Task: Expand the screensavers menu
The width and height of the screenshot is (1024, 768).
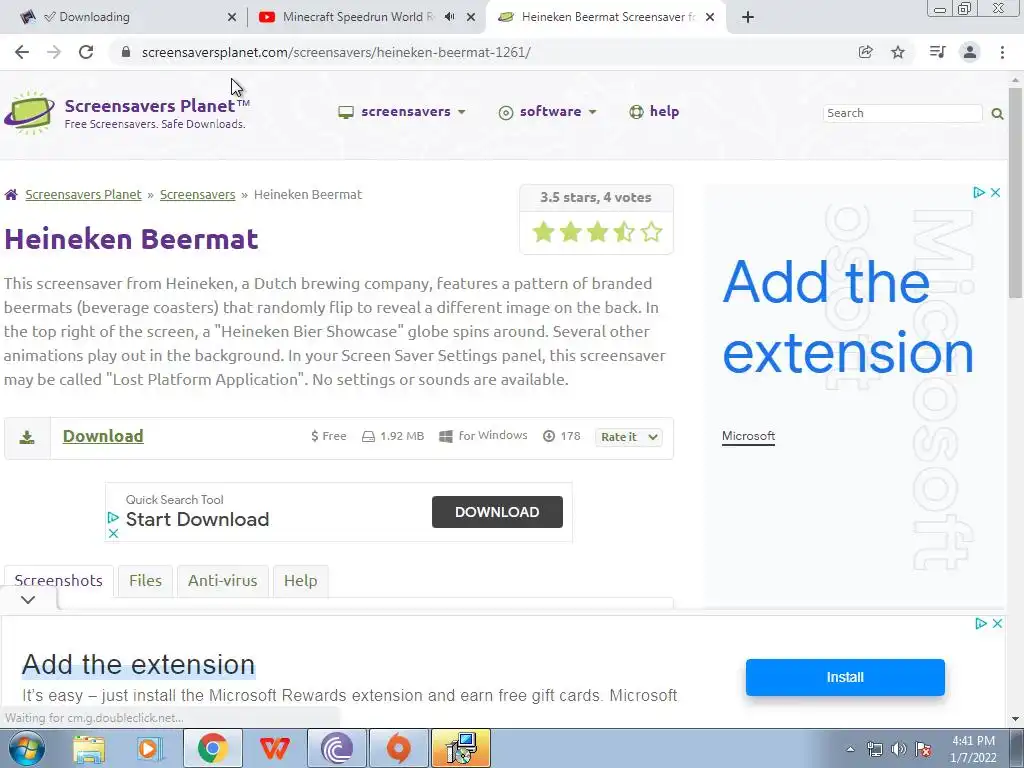Action: pyautogui.click(x=402, y=112)
